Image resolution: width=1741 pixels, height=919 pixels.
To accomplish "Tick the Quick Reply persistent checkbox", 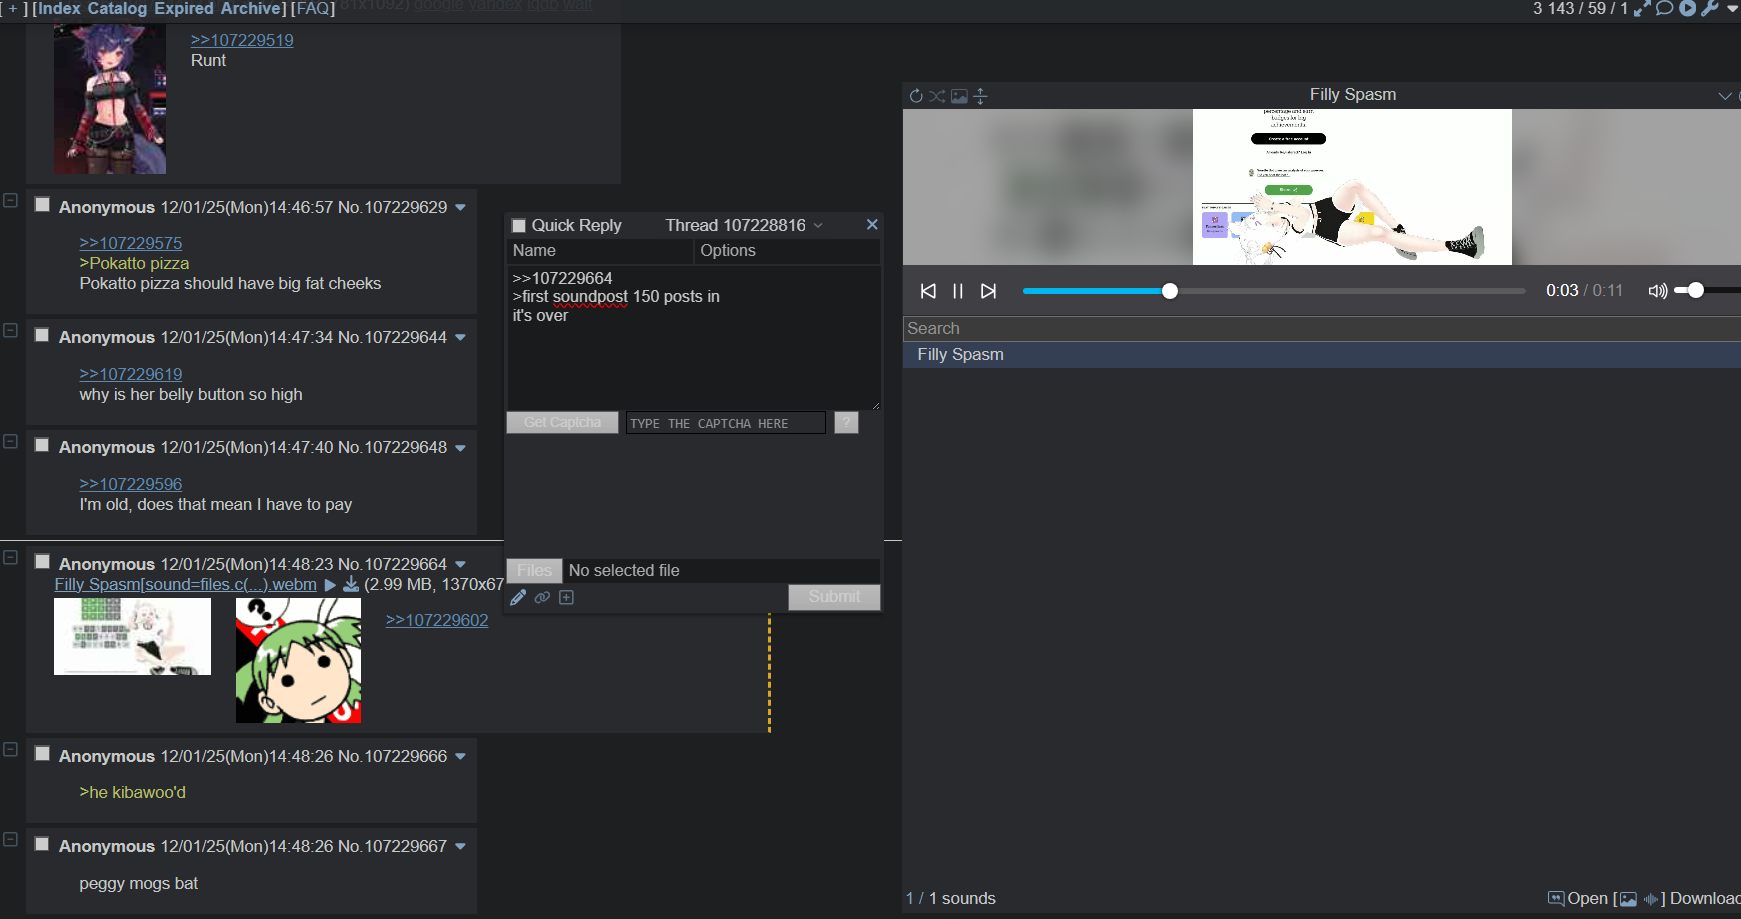I will [x=519, y=226].
